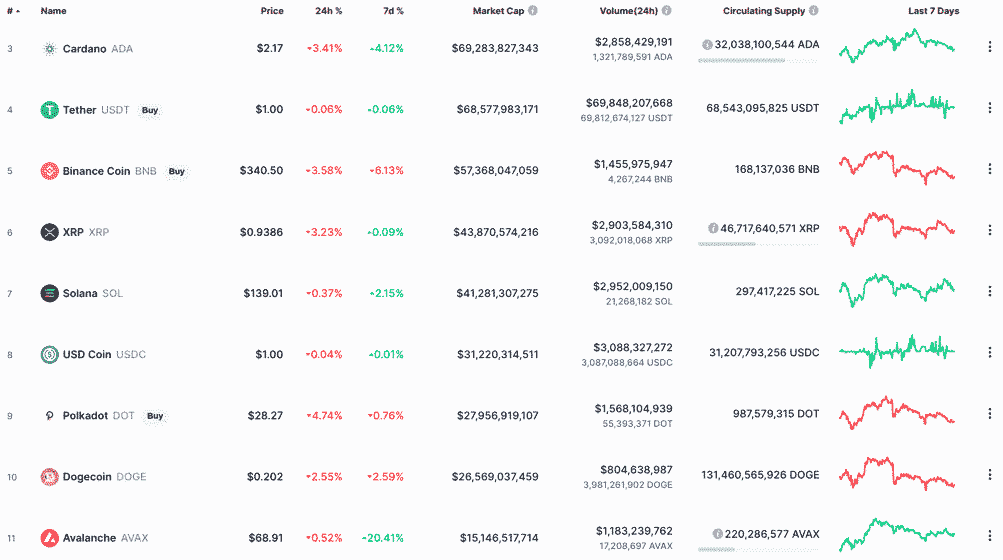Viewport: 1003px width, 560px height.
Task: Click the Circulating Supply info icon
Action: 813,10
